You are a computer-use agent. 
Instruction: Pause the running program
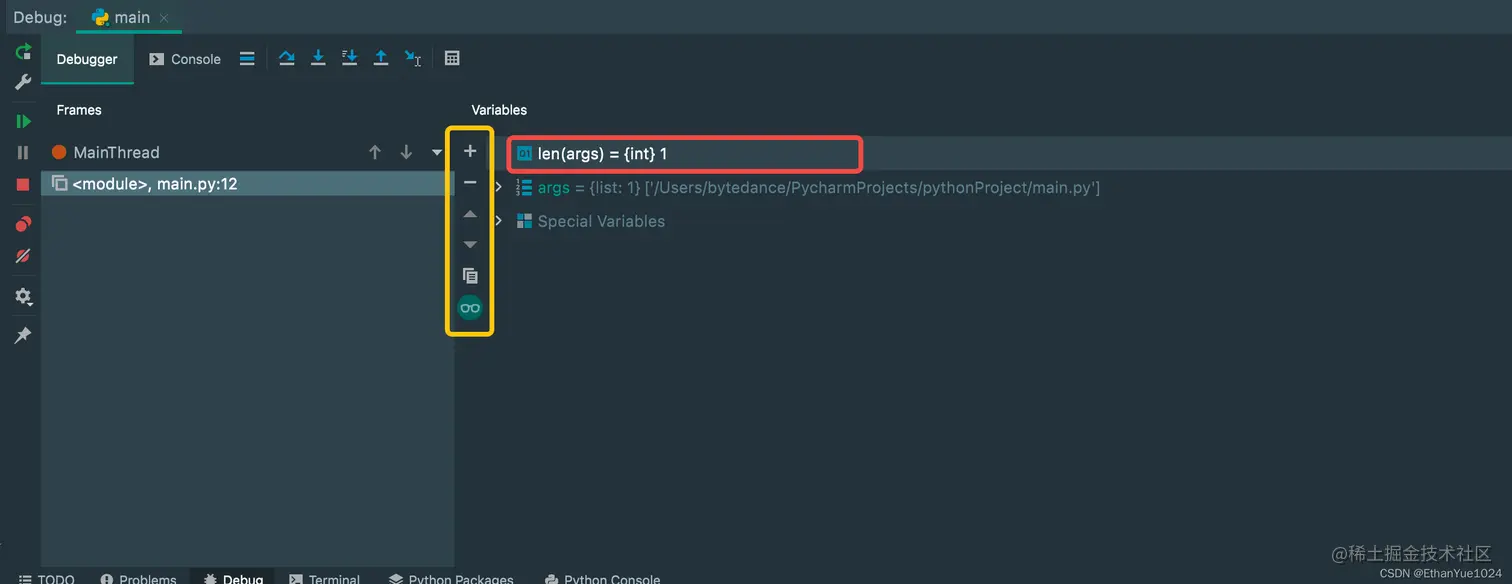click(23, 153)
